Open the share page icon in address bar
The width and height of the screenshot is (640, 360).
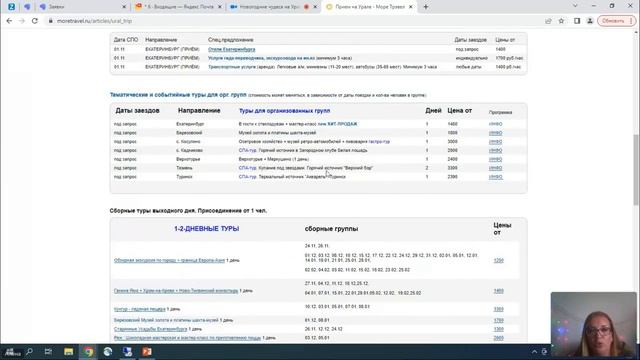click(548, 21)
